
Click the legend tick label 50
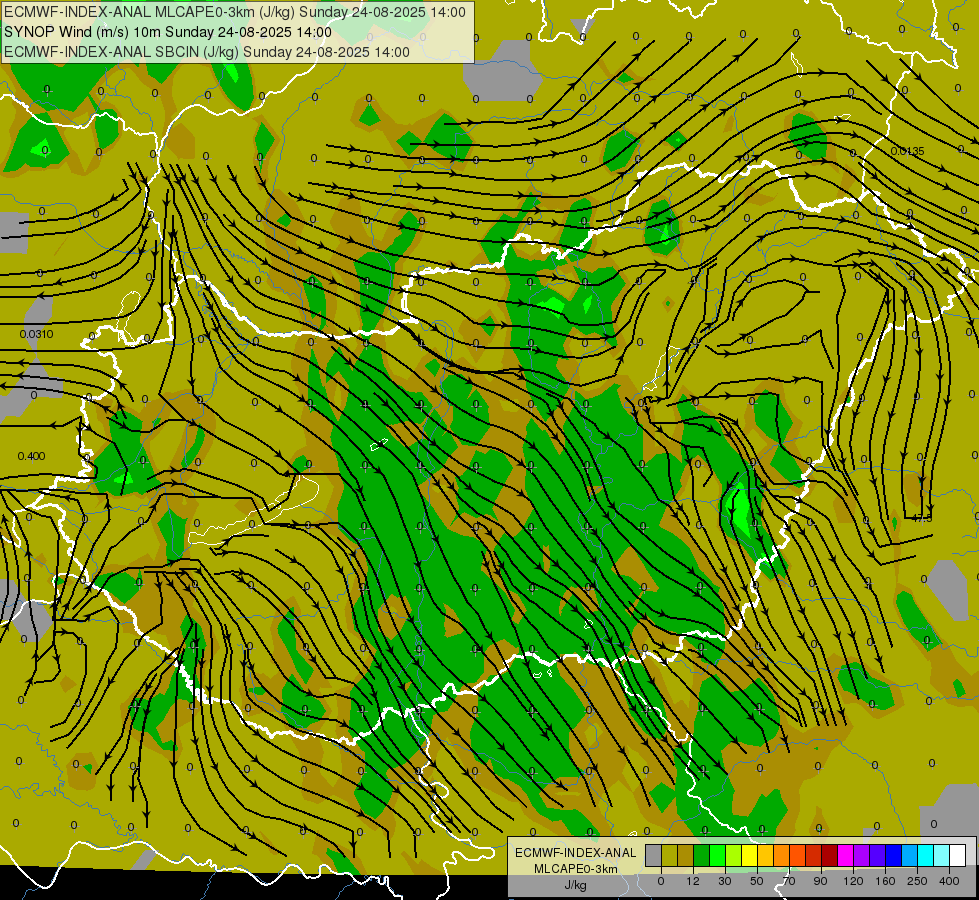pos(757,881)
